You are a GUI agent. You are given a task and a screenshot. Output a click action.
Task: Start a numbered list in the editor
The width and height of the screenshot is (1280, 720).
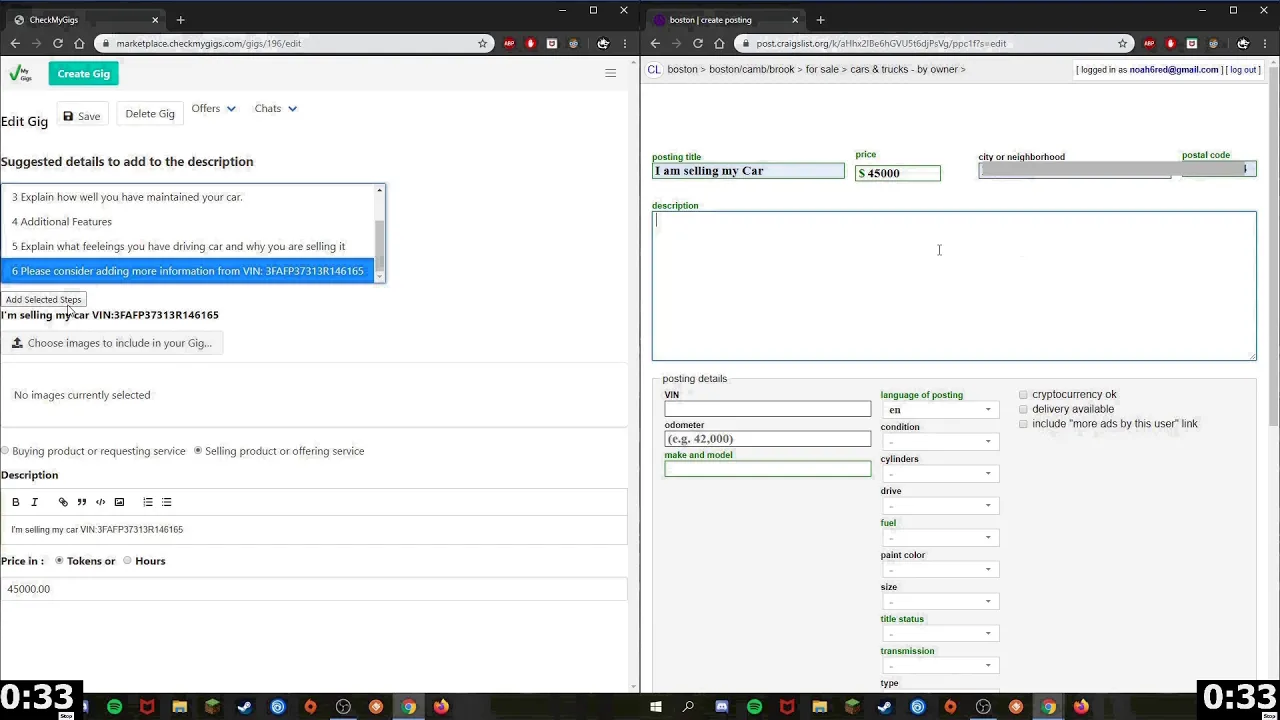148,502
